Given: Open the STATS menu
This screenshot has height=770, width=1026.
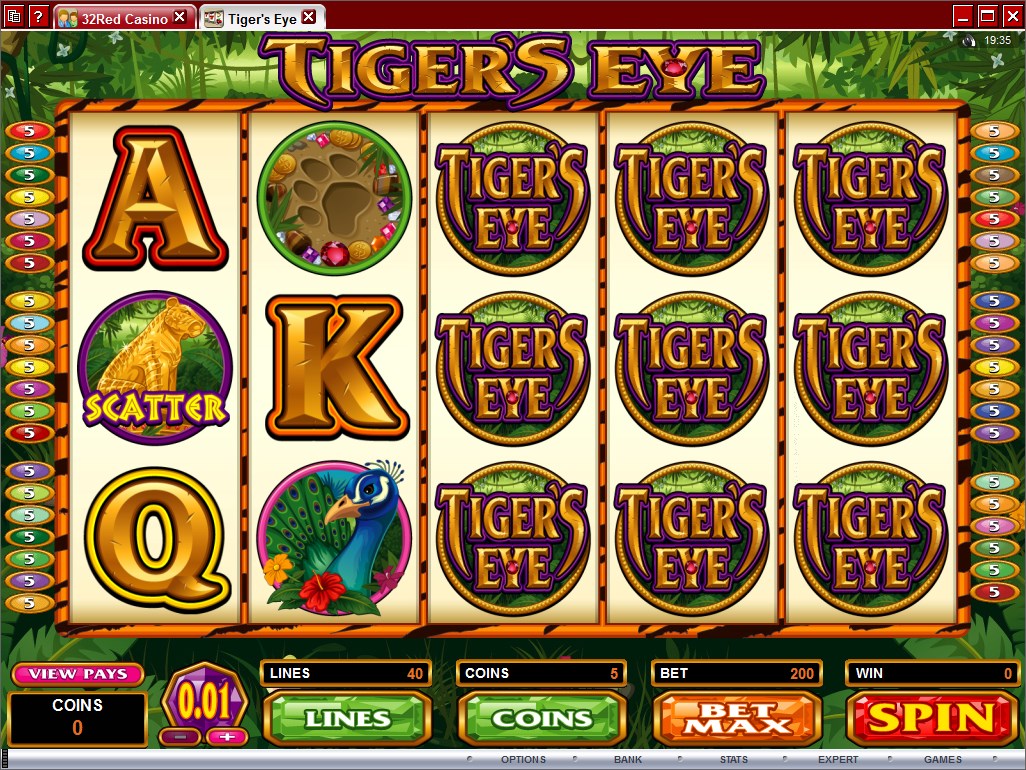Looking at the screenshot, I should click(x=734, y=760).
